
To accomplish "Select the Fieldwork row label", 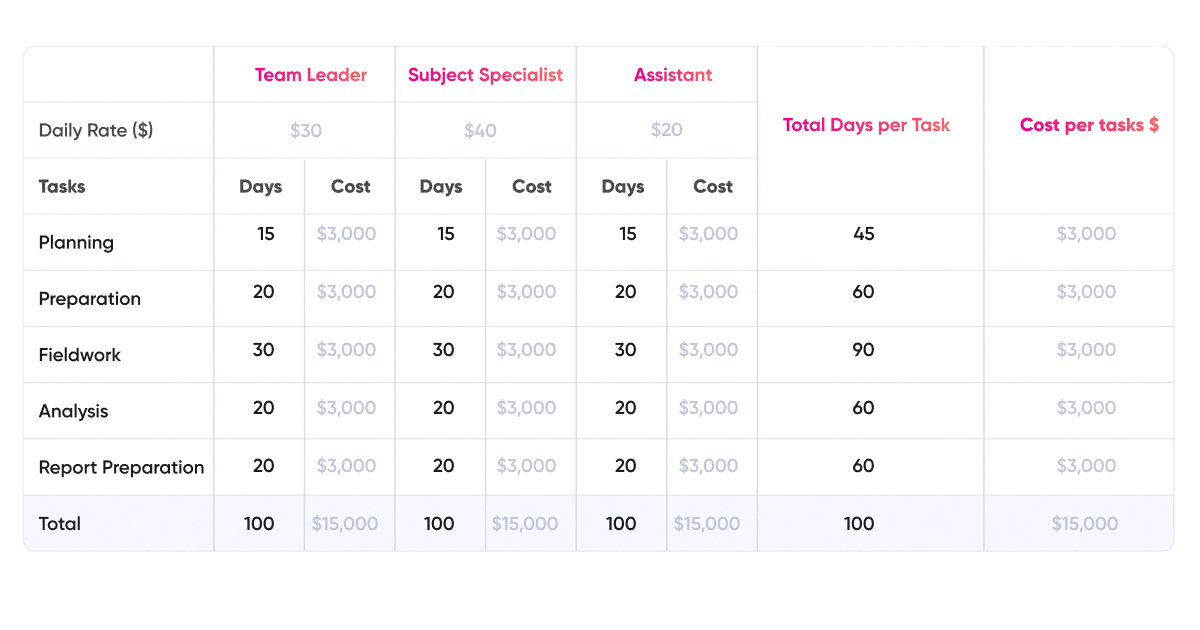I will click(80, 355).
